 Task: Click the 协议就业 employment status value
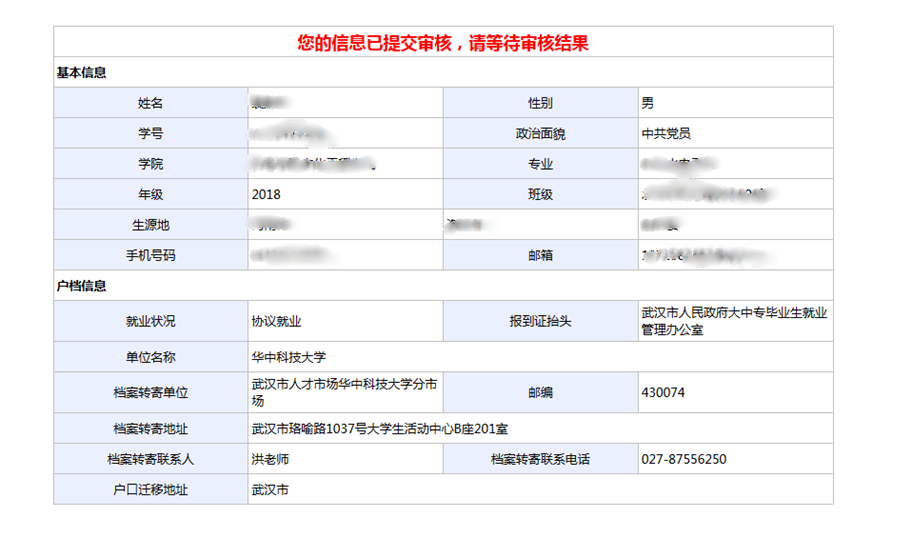276,321
